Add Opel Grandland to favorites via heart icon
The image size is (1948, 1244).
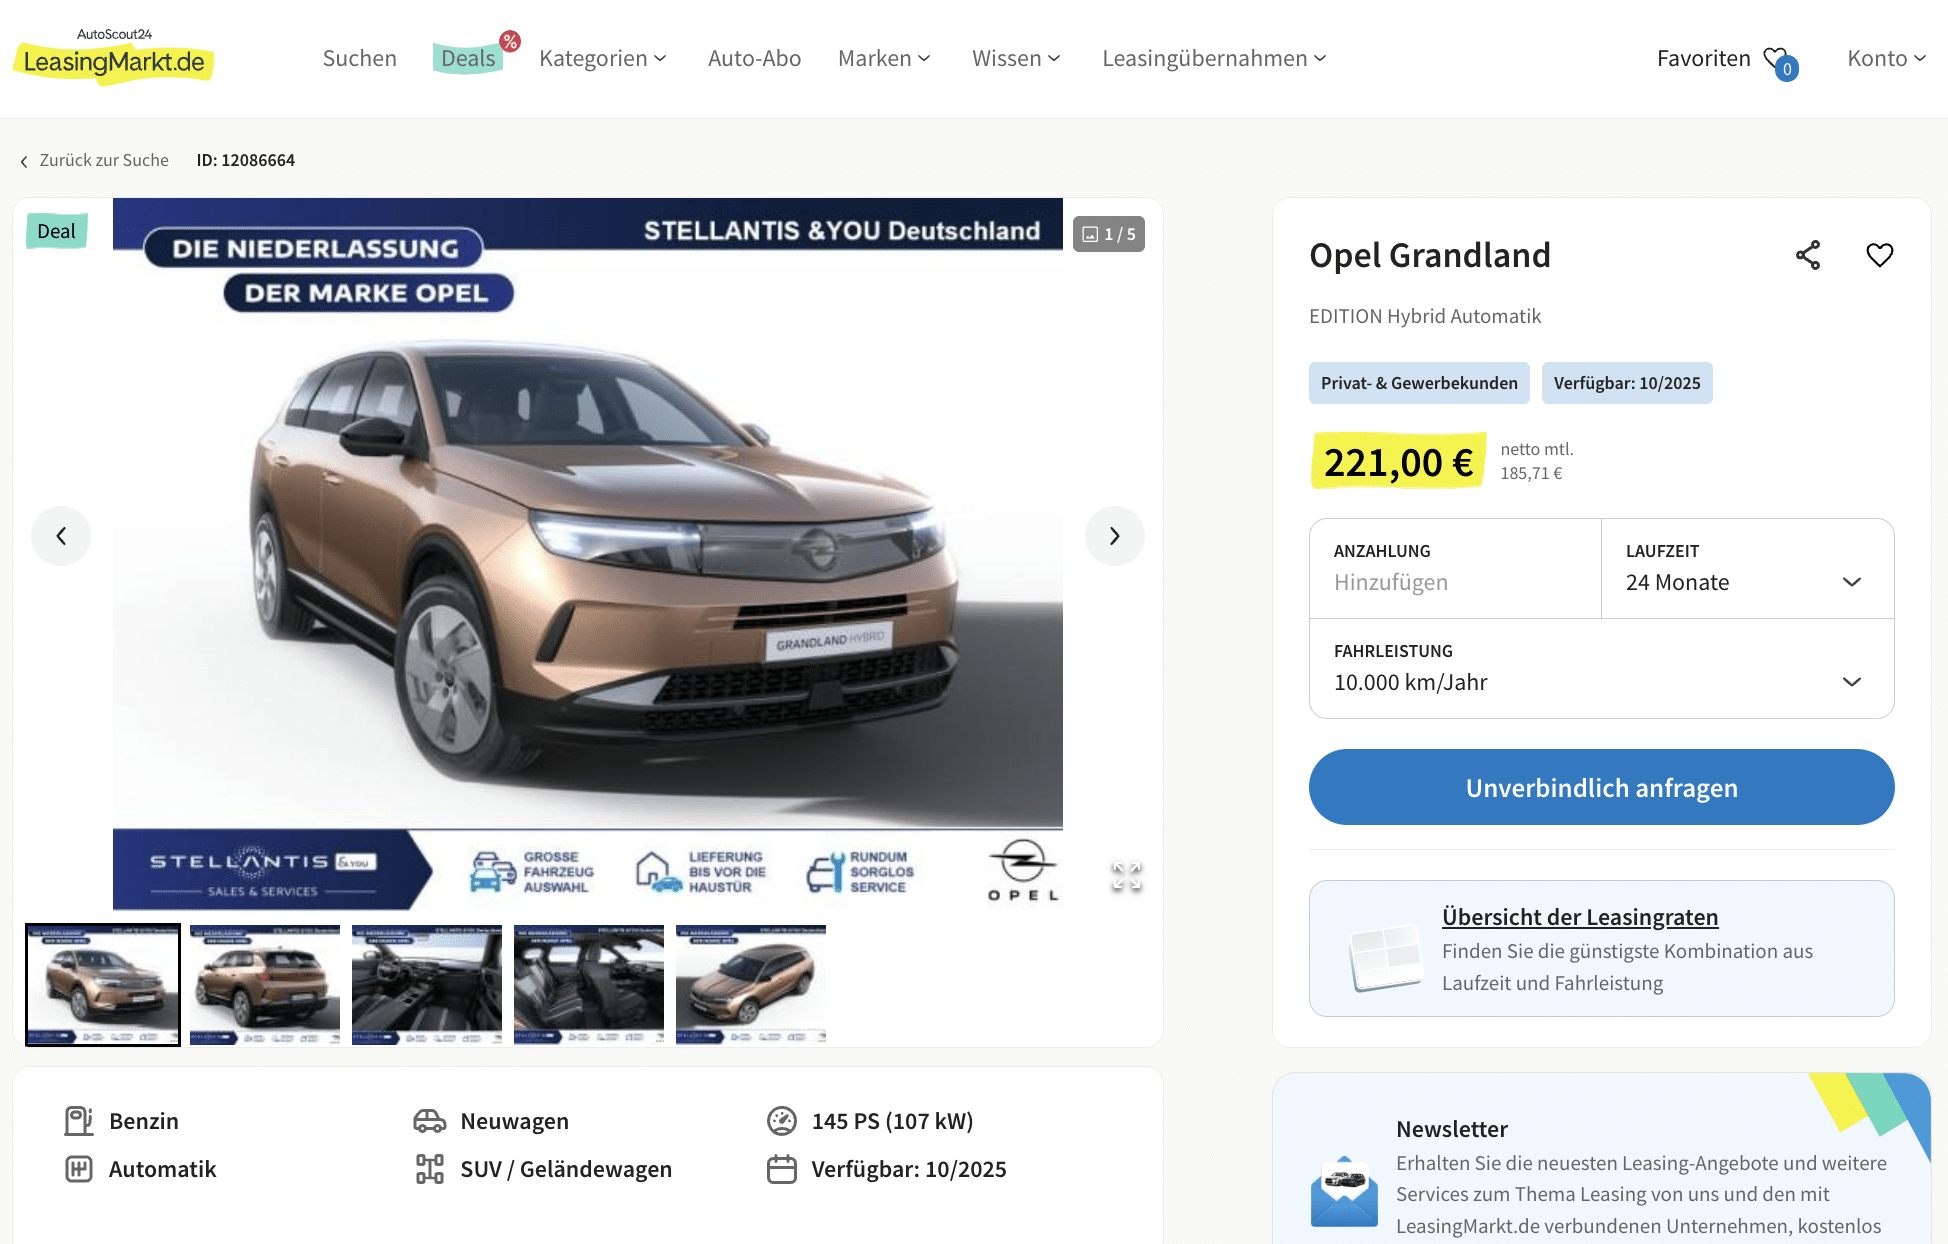(x=1880, y=255)
